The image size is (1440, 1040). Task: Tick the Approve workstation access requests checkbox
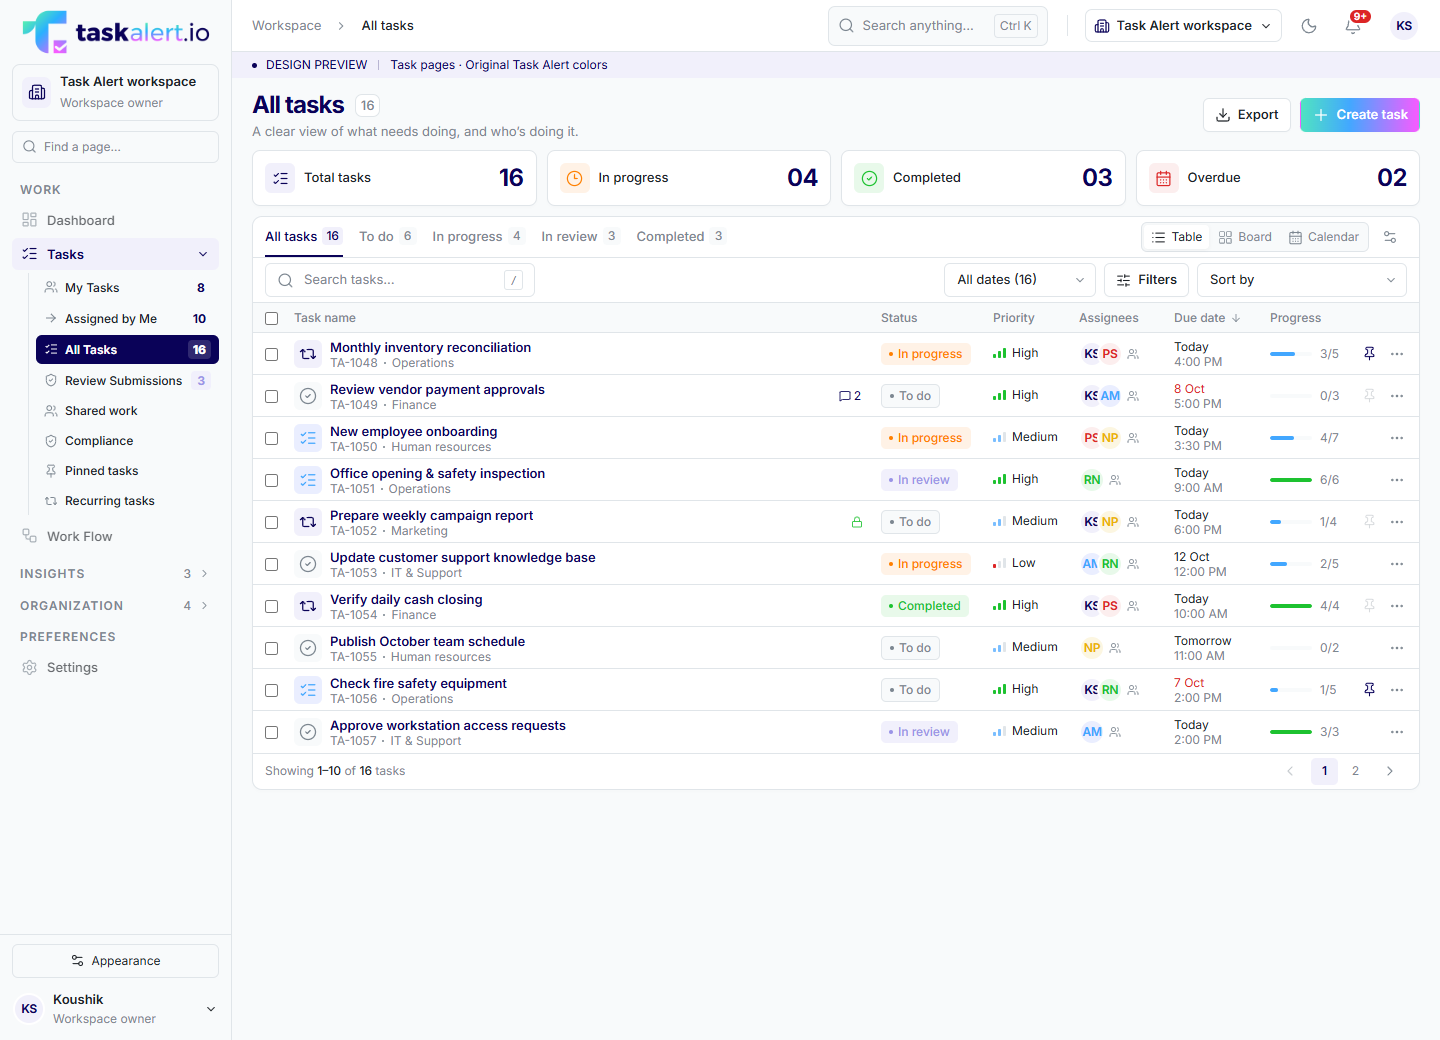[x=271, y=732]
